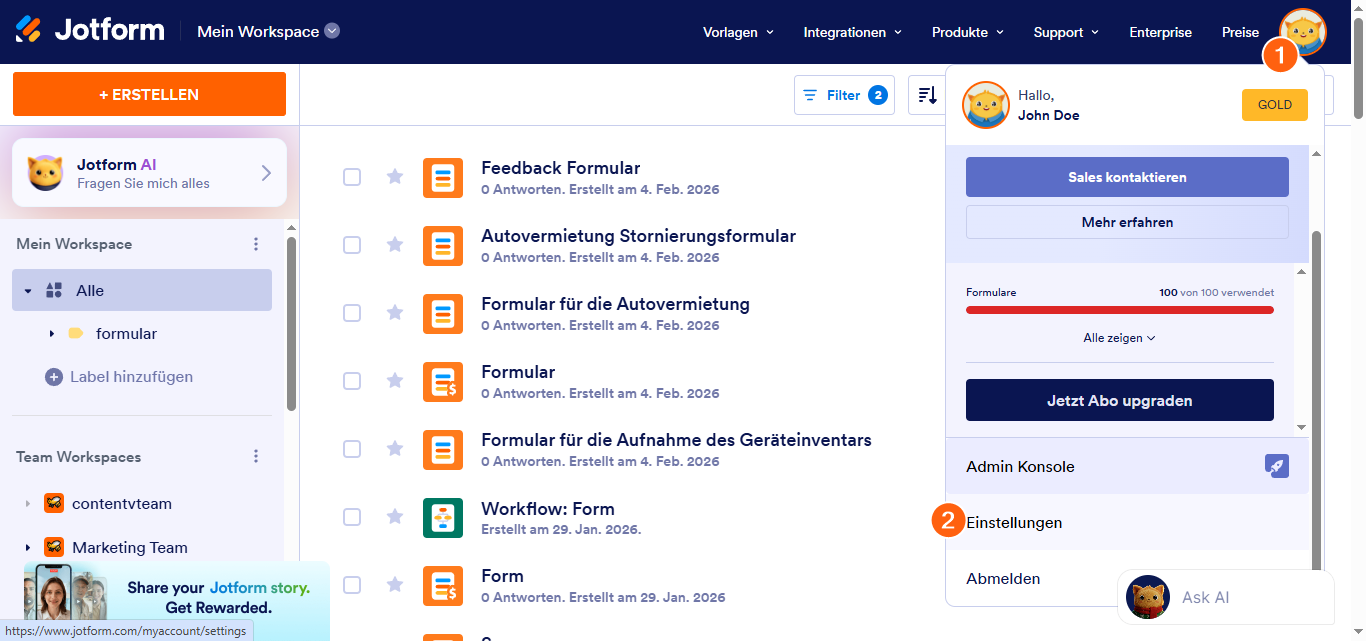This screenshot has width=1366, height=641.
Task: Check the box for Formular für die Autovermietung
Action: [352, 312]
